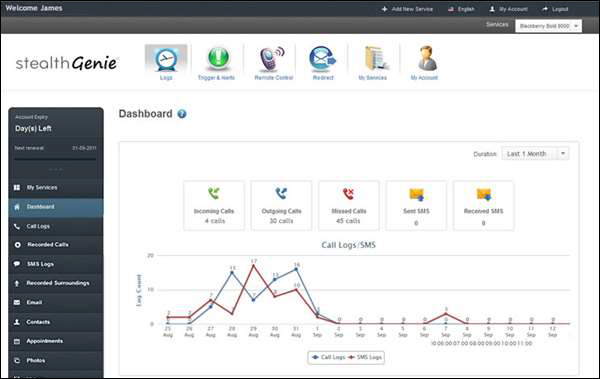Click the Received SMS envelope icon
This screenshot has height=379, width=600.
(484, 194)
